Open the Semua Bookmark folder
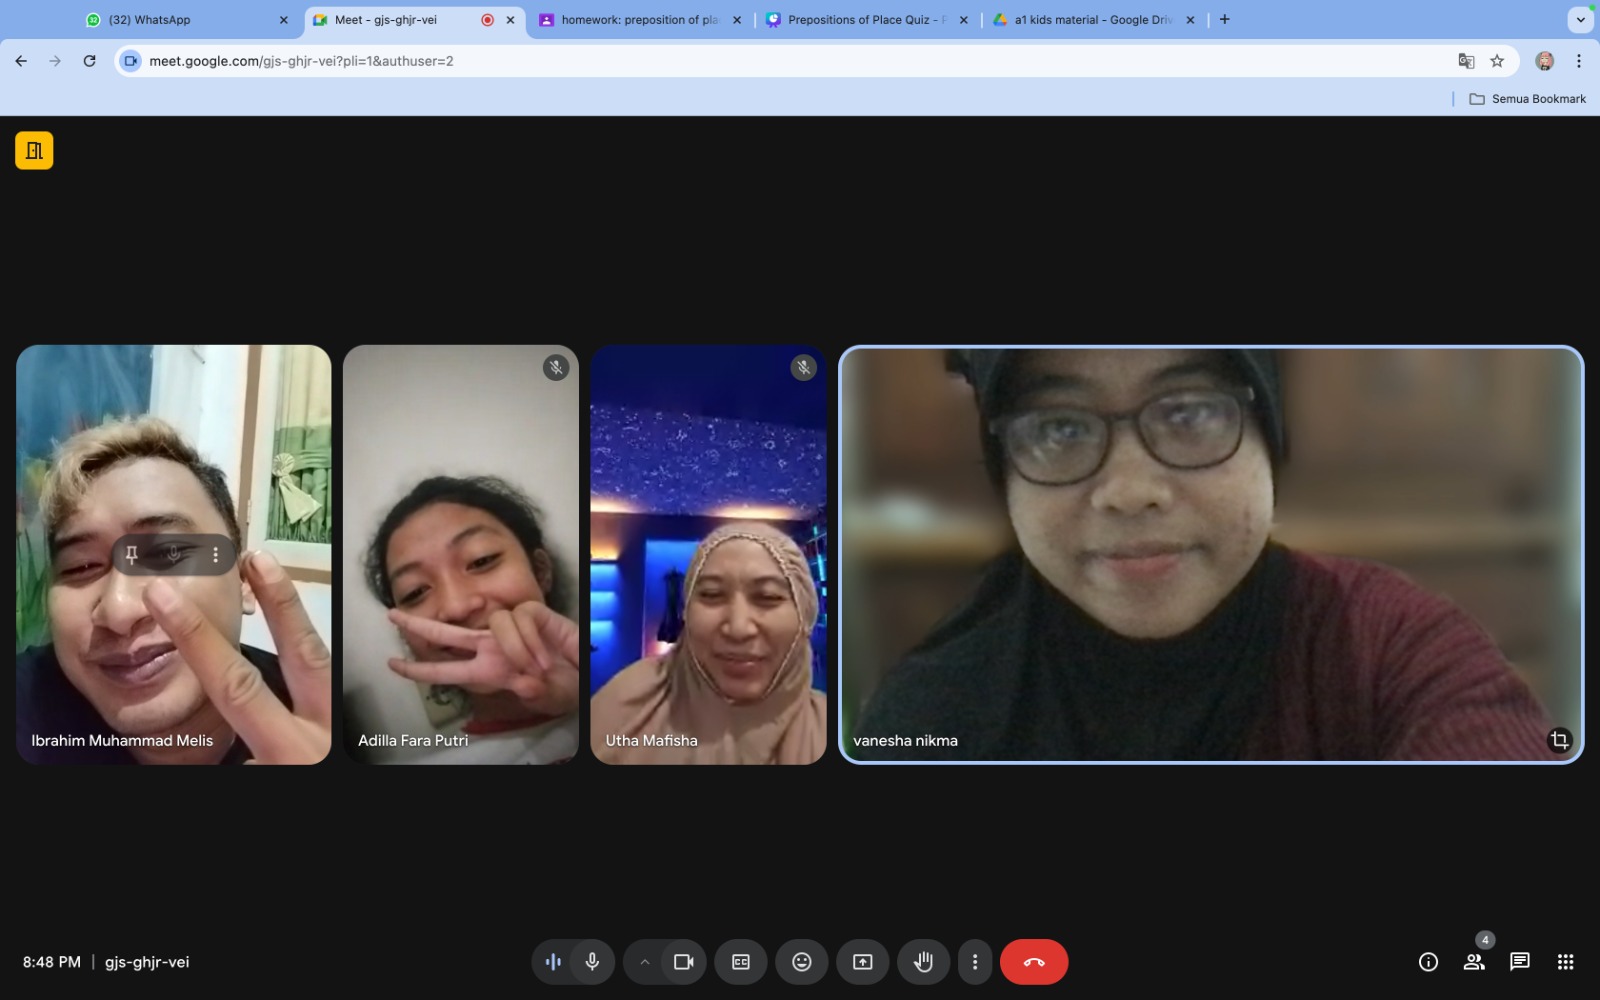The width and height of the screenshot is (1600, 1000). click(x=1527, y=99)
